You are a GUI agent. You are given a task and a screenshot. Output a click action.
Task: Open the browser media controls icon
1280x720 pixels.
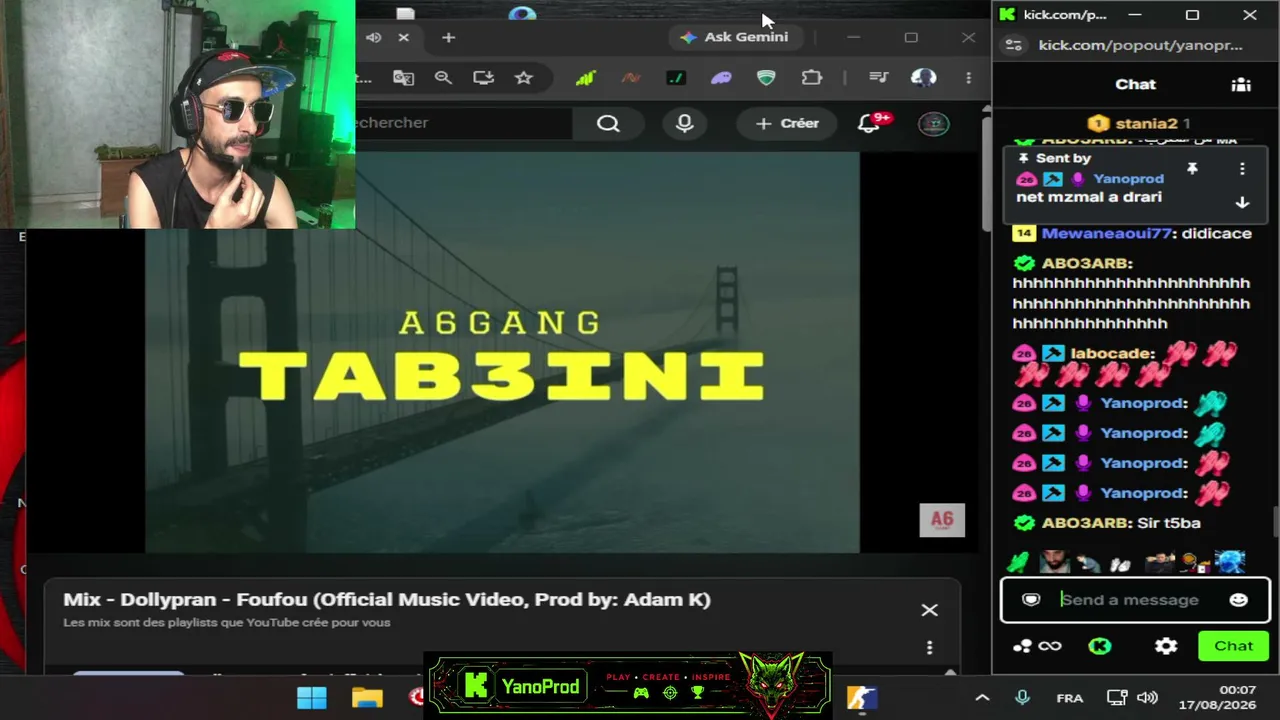tap(878, 78)
